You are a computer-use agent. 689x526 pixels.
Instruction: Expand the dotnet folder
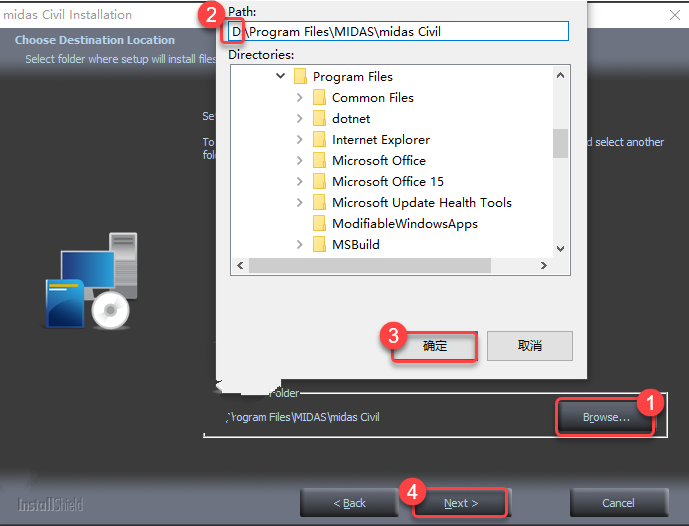(x=299, y=118)
